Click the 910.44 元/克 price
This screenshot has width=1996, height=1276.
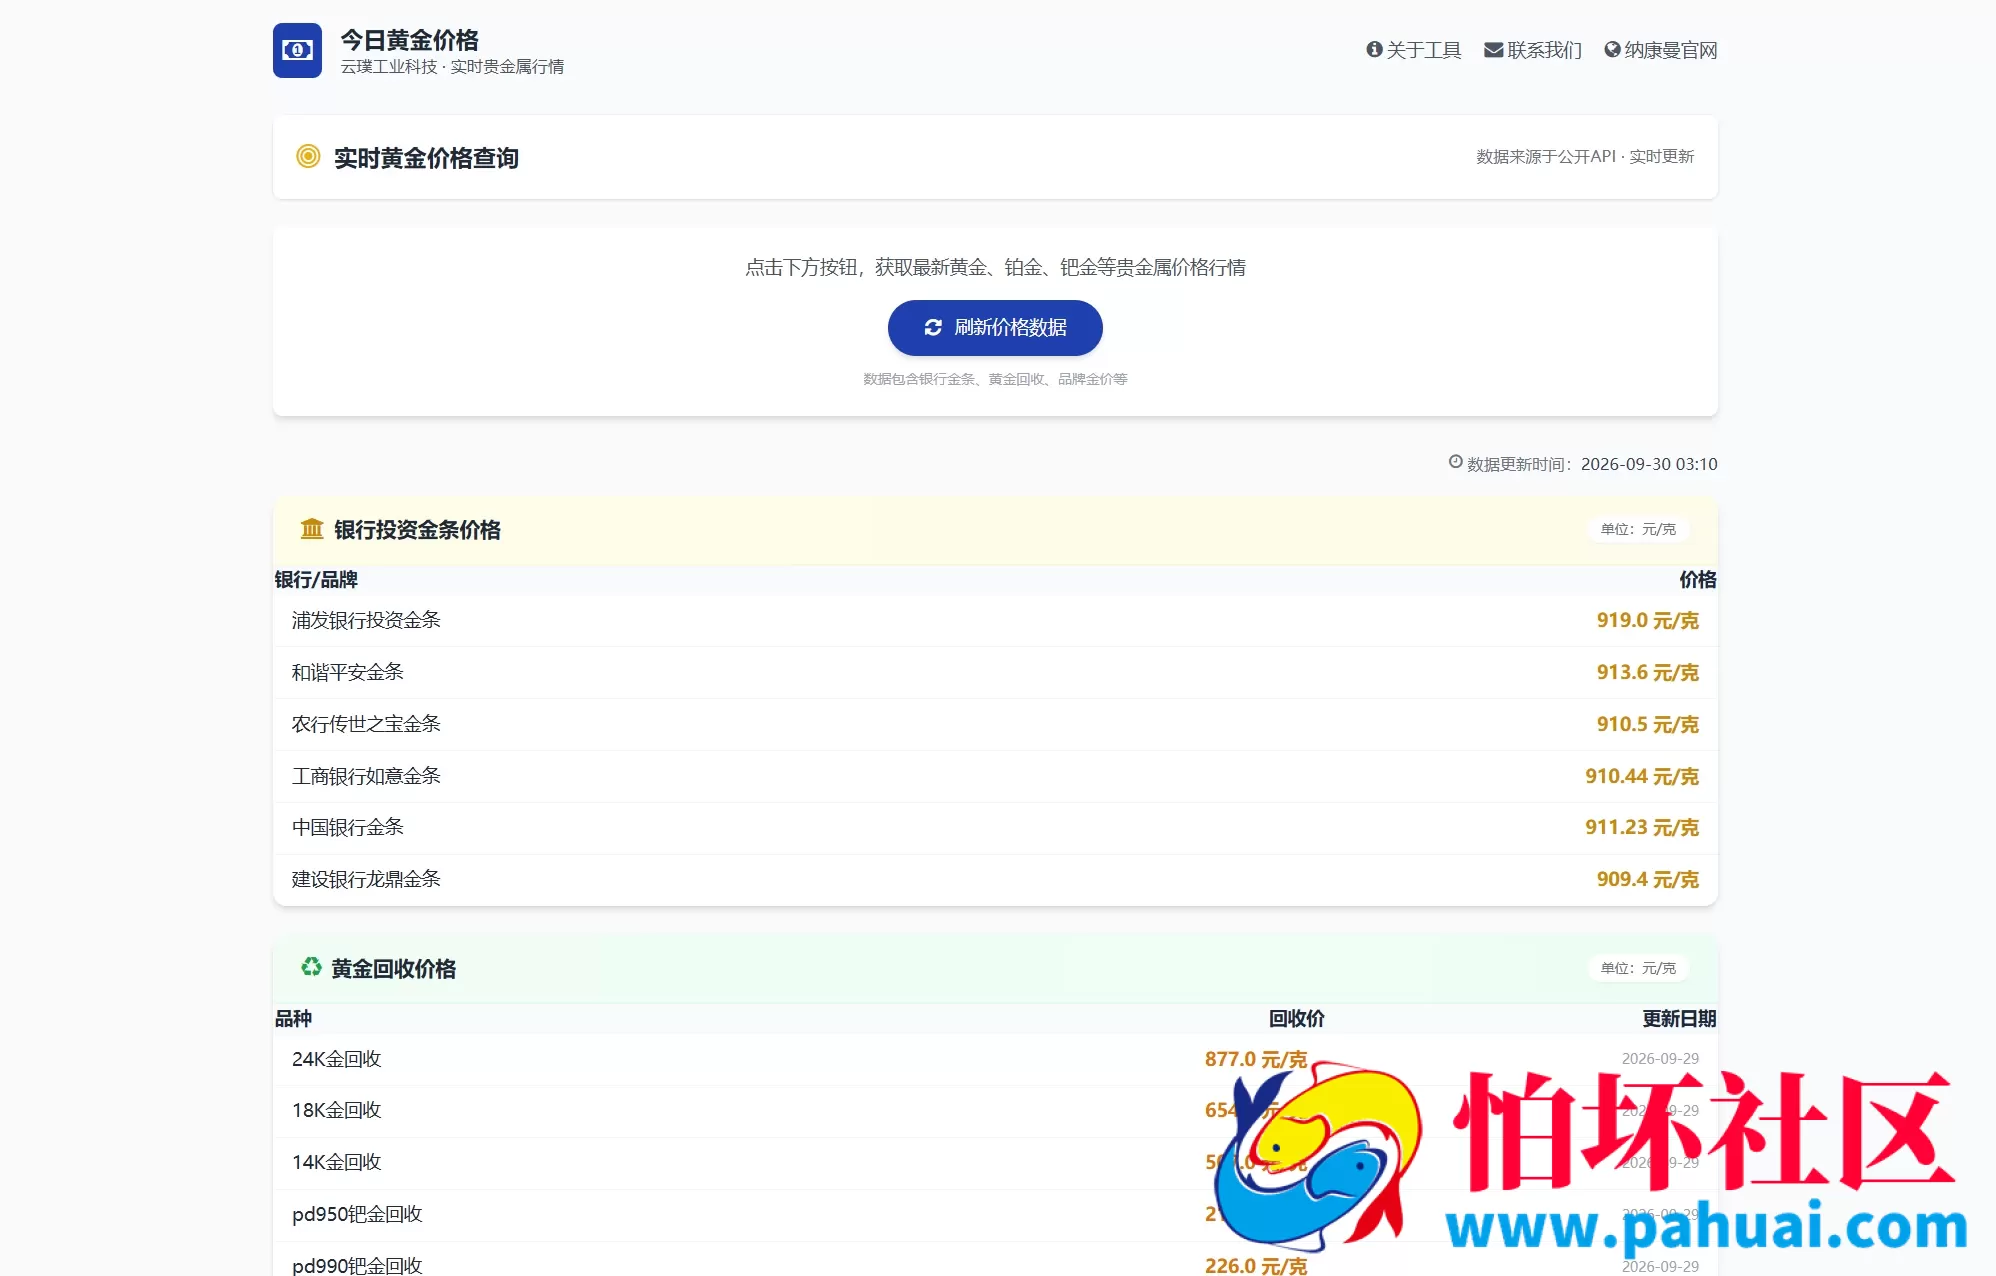tap(1642, 777)
